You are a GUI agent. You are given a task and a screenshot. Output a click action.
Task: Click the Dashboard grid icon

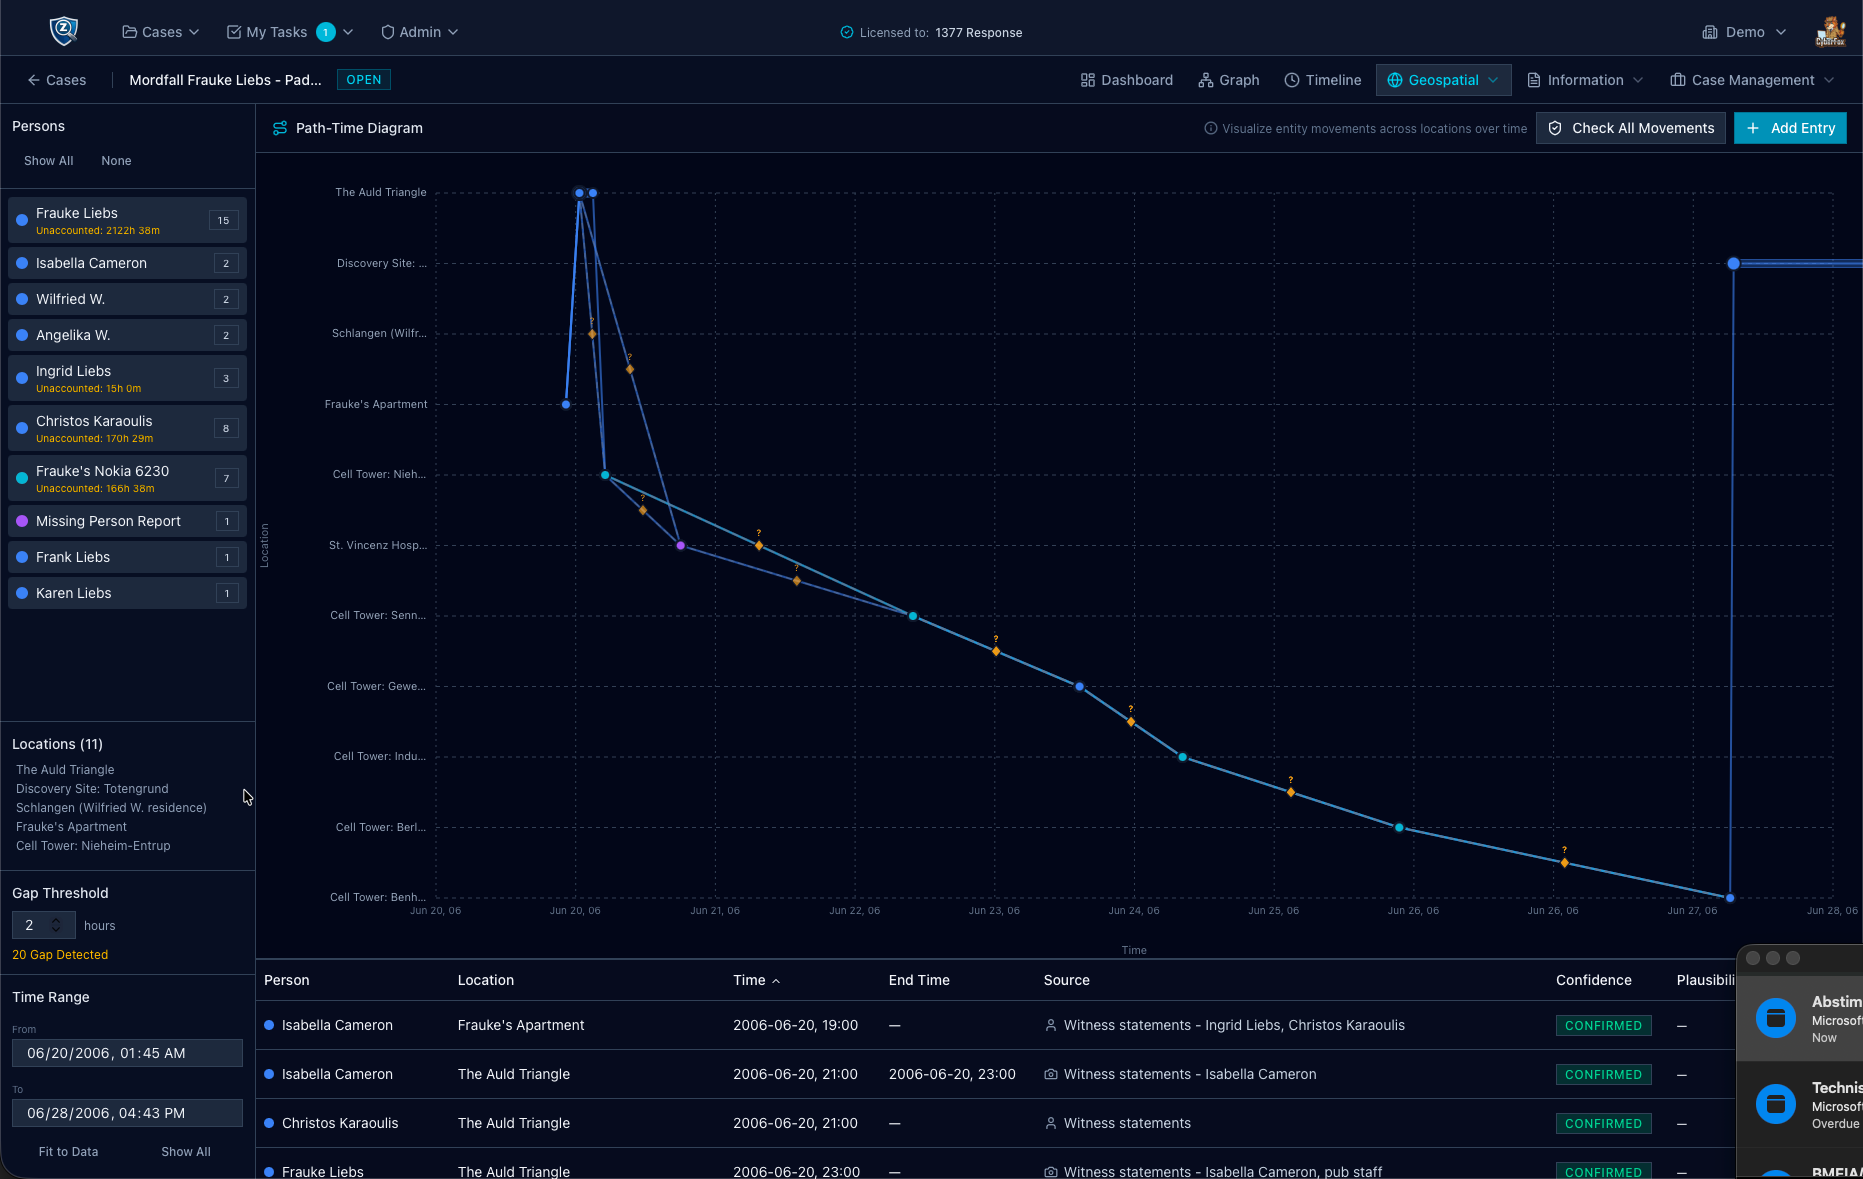(1088, 80)
